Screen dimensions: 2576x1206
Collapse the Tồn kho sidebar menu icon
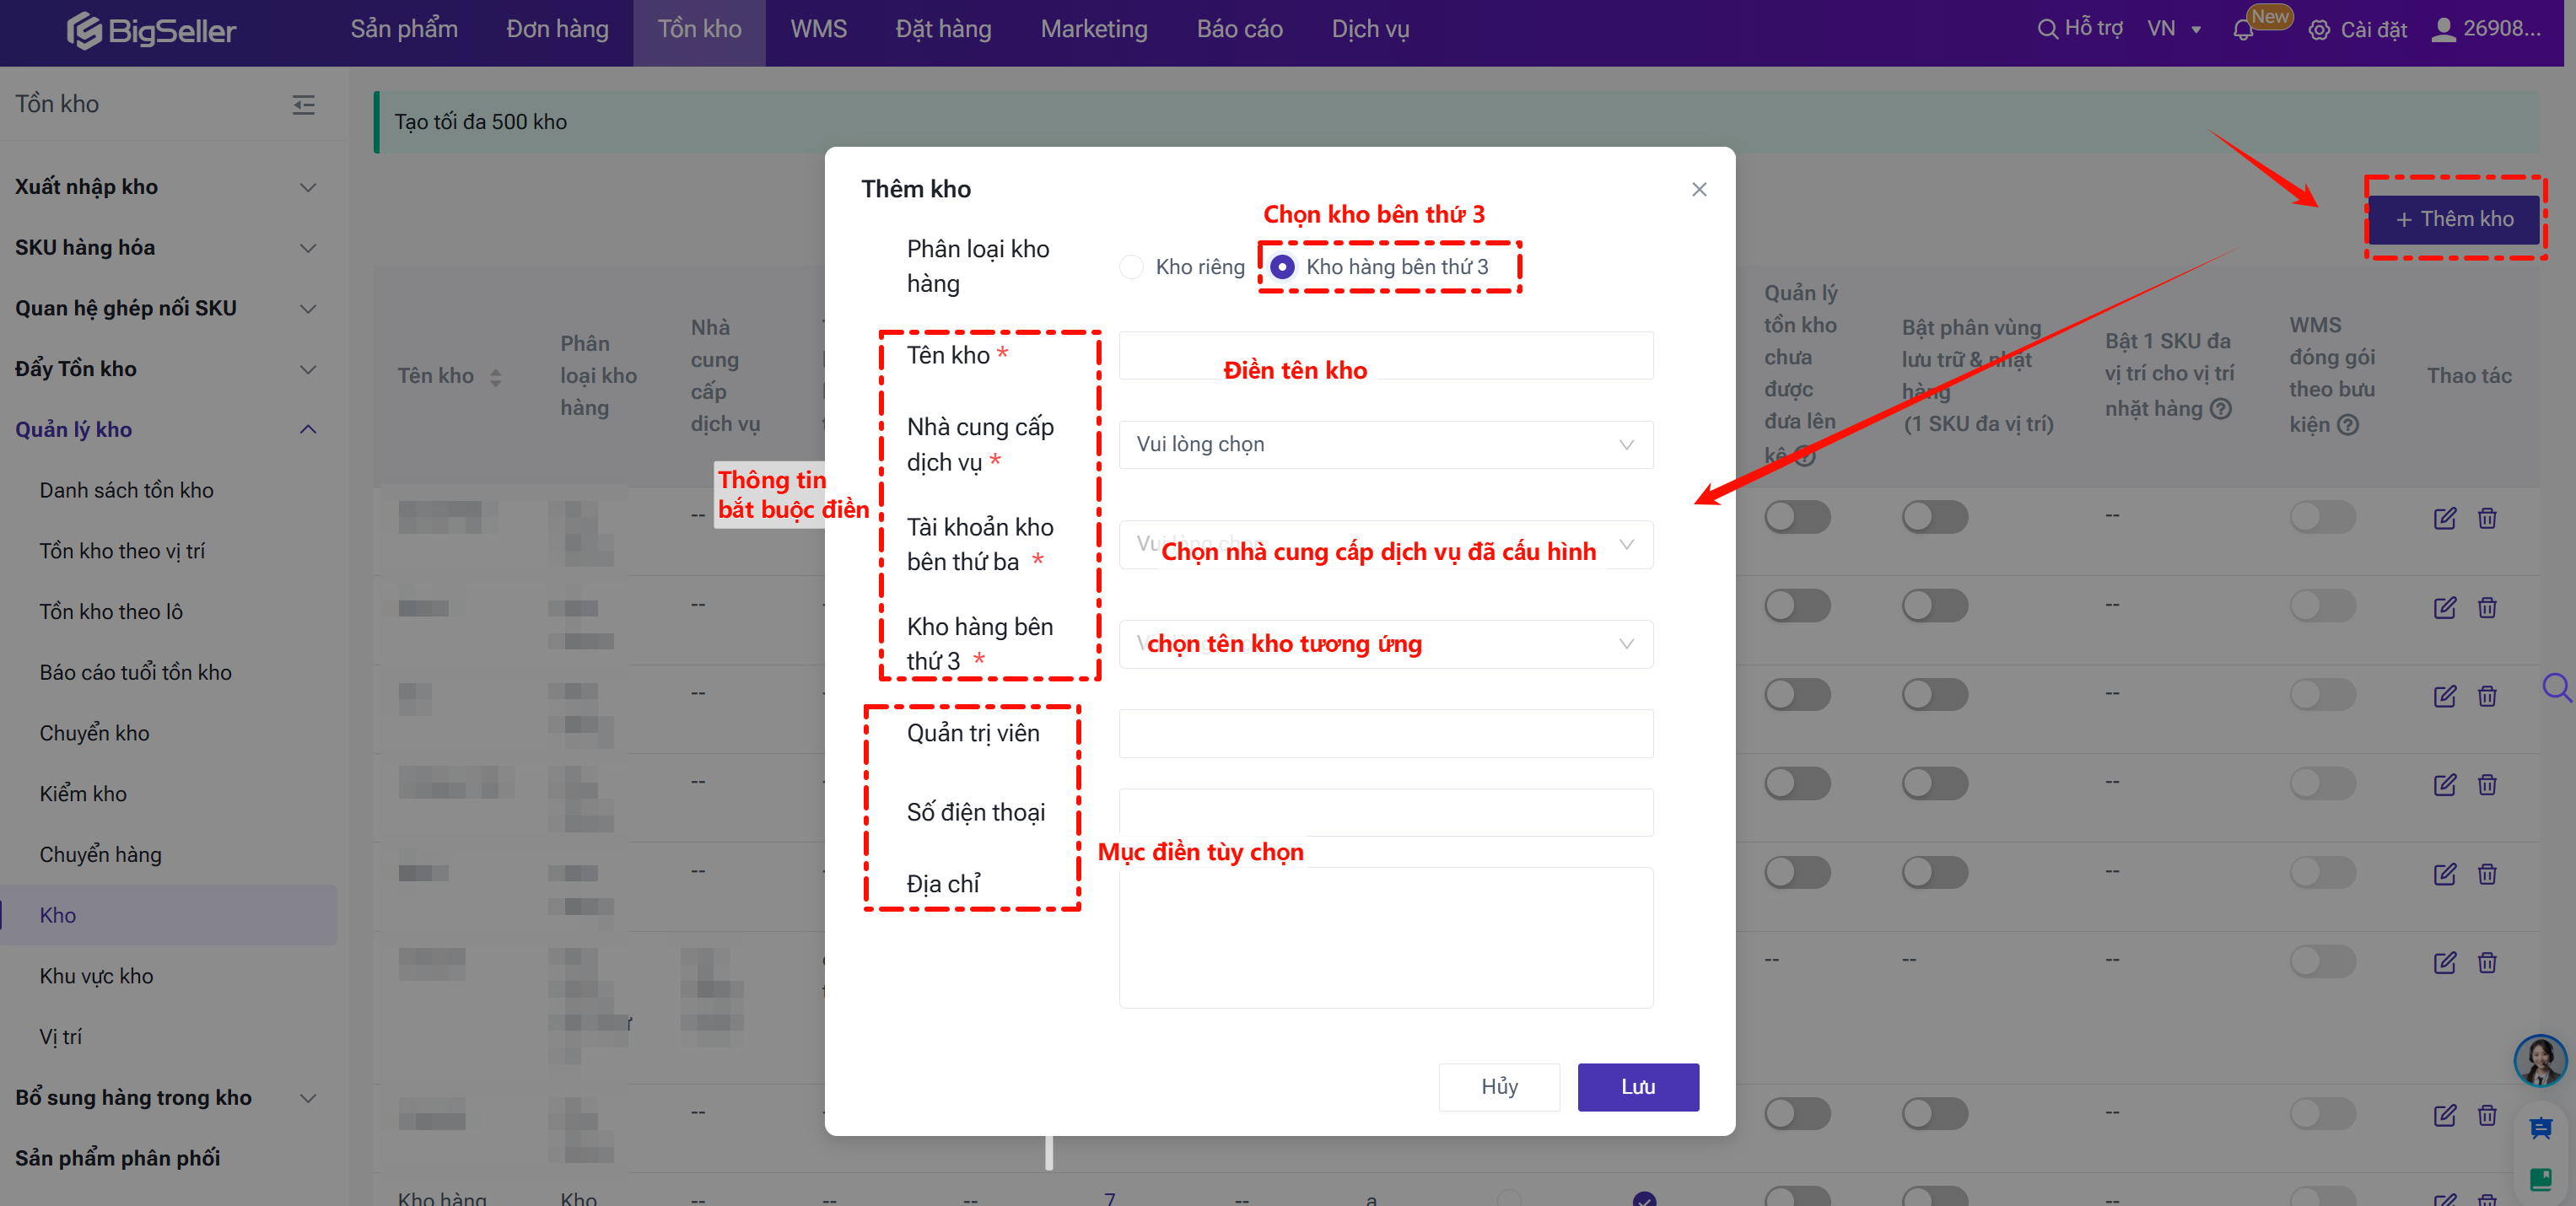point(303,104)
